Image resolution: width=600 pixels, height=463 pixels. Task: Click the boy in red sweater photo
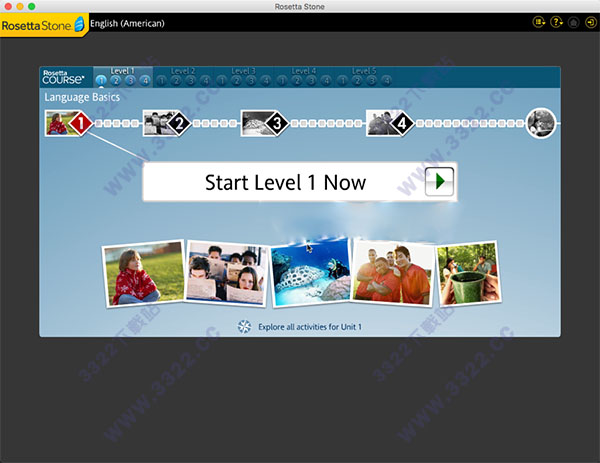click(143, 274)
